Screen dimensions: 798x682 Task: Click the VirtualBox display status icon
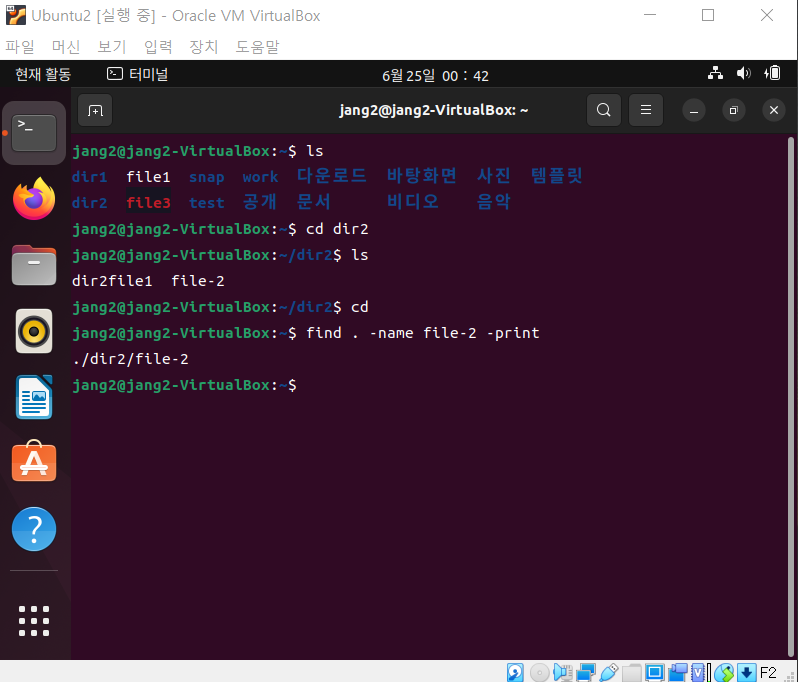pyautogui.click(x=654, y=672)
